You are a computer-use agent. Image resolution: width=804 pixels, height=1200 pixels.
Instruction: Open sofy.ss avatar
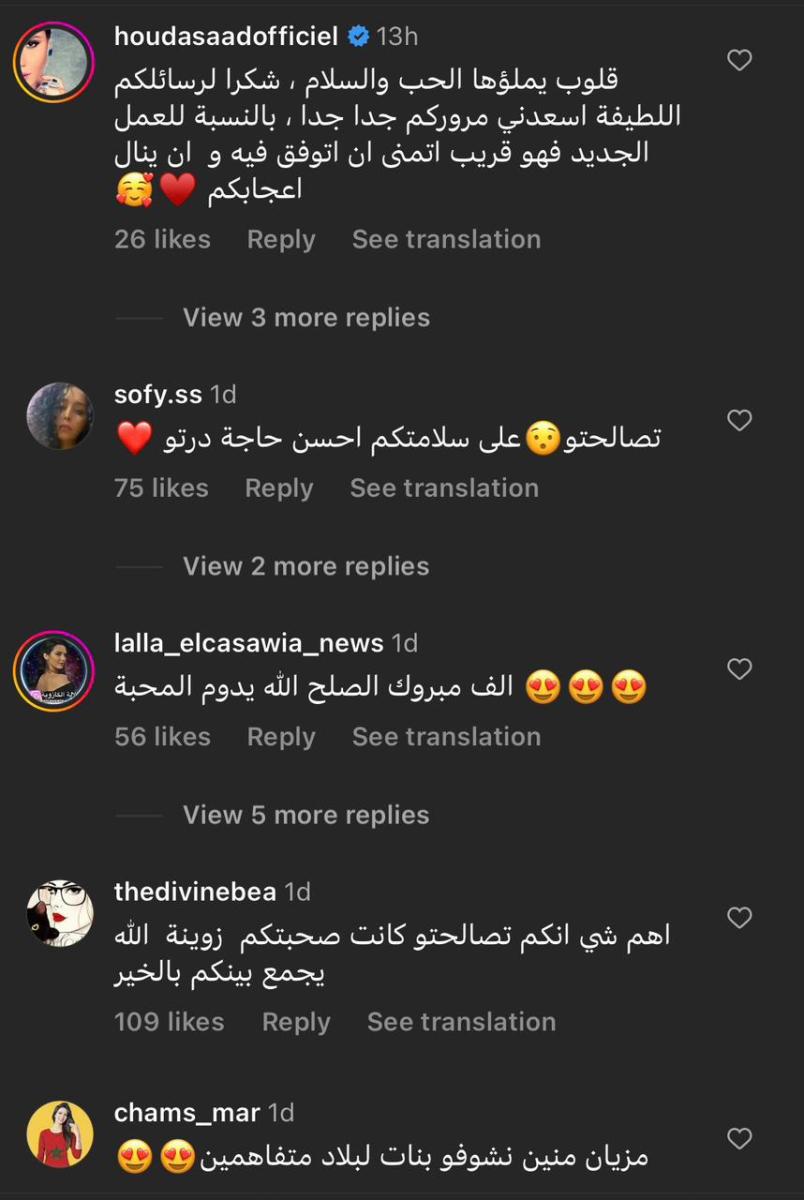point(60,416)
